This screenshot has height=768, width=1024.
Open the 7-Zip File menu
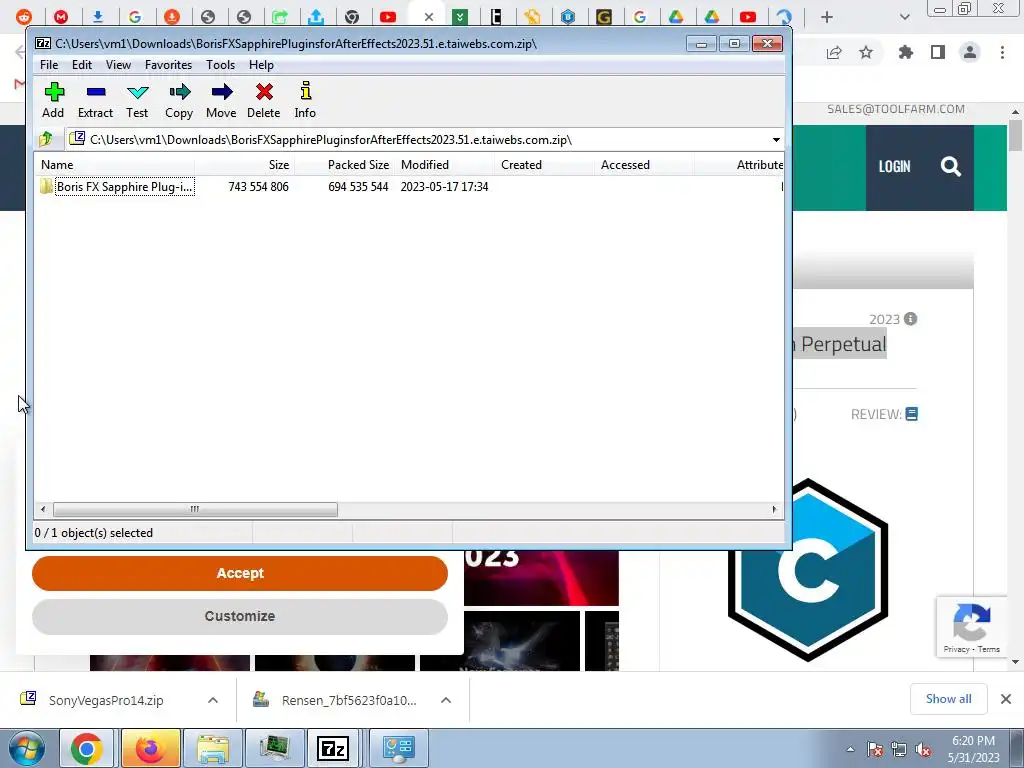pyautogui.click(x=49, y=65)
